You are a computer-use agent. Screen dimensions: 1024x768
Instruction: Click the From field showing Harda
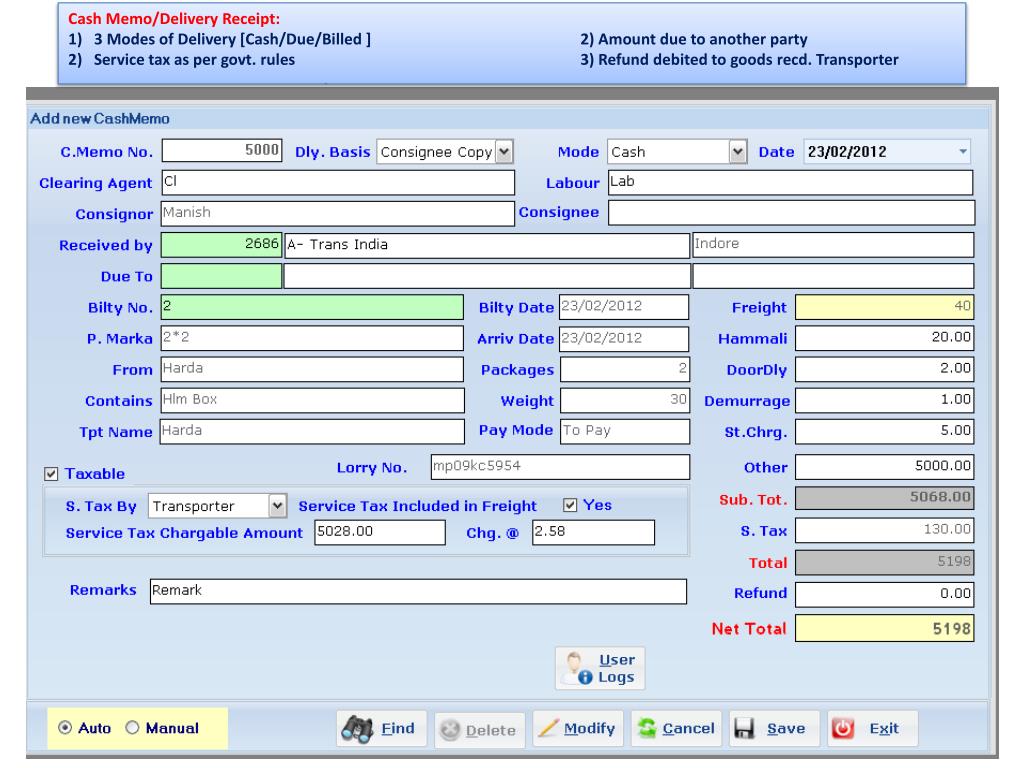tap(312, 369)
